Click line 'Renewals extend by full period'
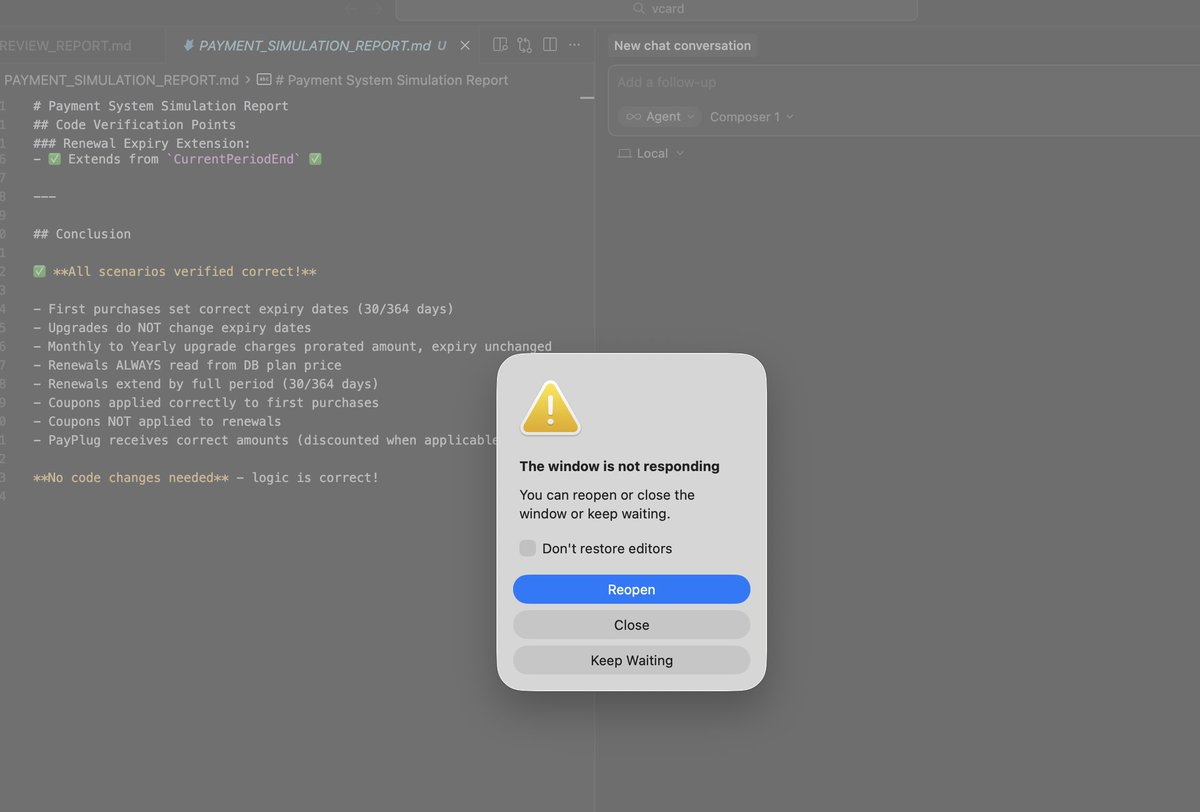The width and height of the screenshot is (1200, 812). coord(206,384)
